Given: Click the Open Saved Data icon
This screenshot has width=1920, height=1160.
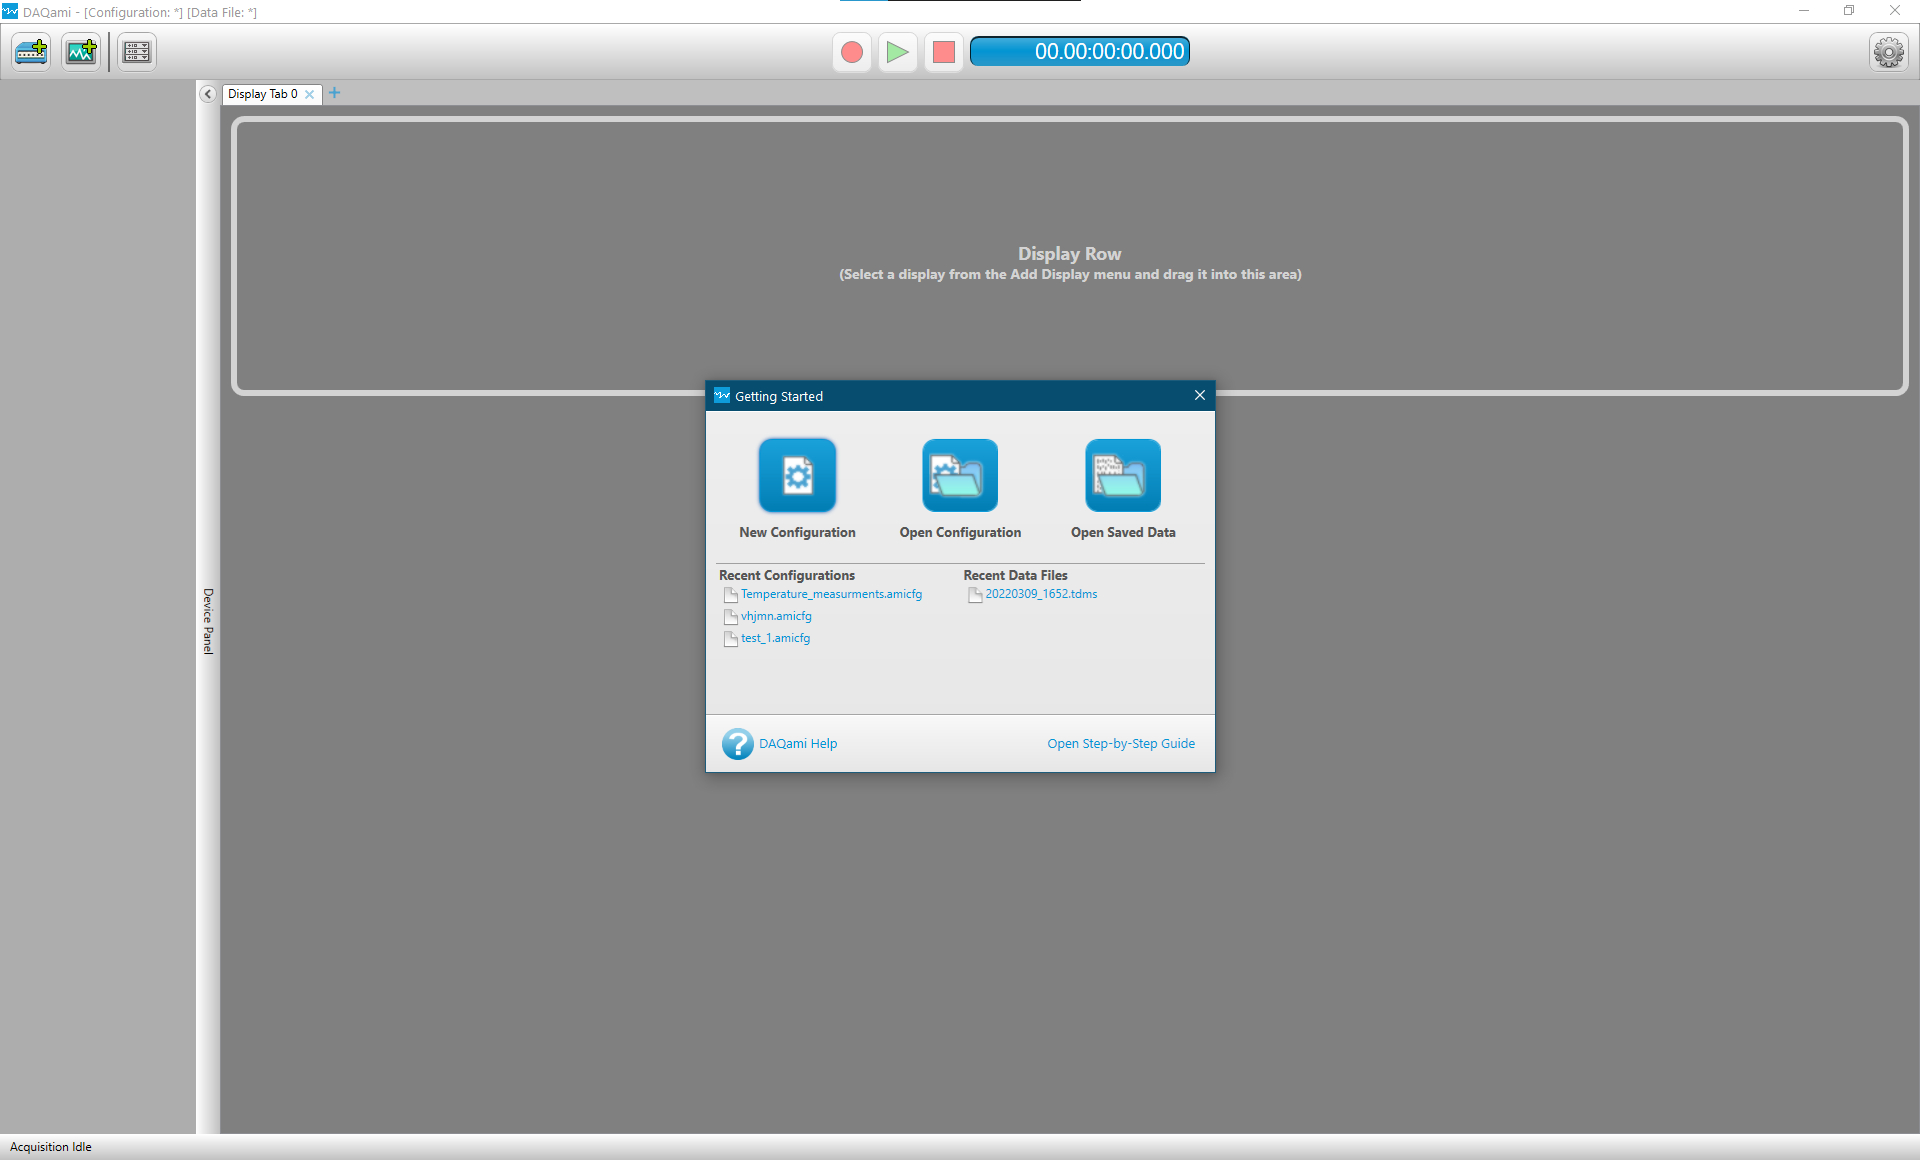Looking at the screenshot, I should pyautogui.click(x=1123, y=475).
